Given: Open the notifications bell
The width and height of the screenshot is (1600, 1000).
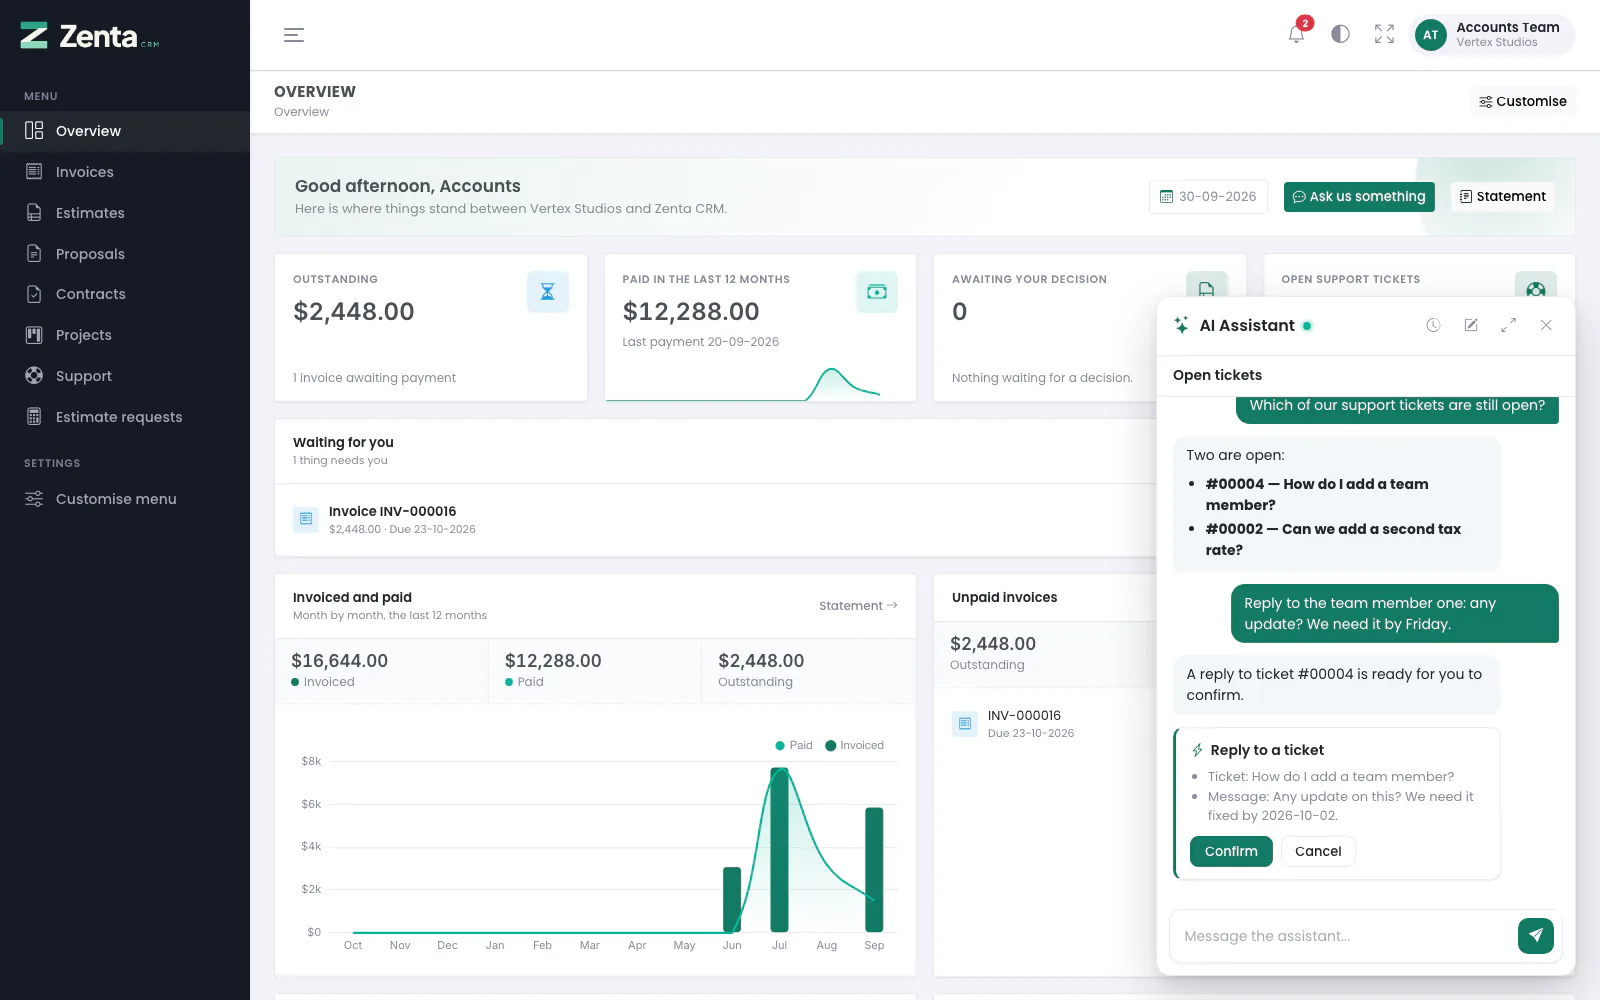Looking at the screenshot, I should point(1297,34).
